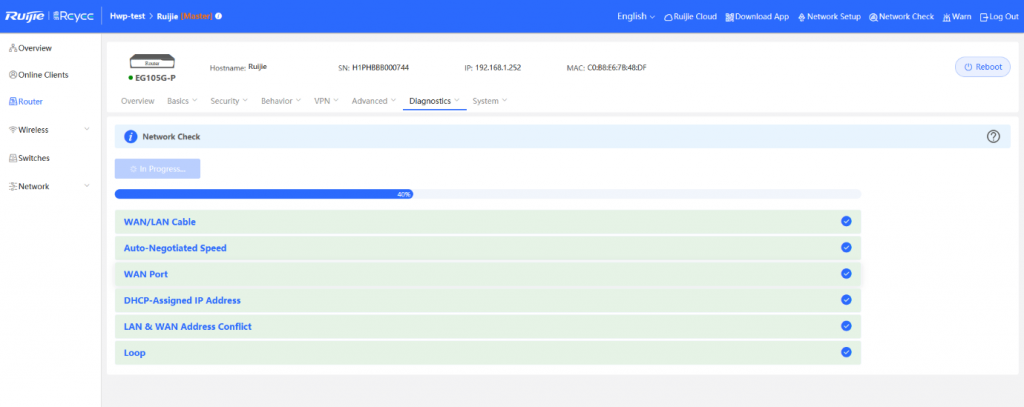
Task: Click the 40% progress bar
Action: point(487,194)
